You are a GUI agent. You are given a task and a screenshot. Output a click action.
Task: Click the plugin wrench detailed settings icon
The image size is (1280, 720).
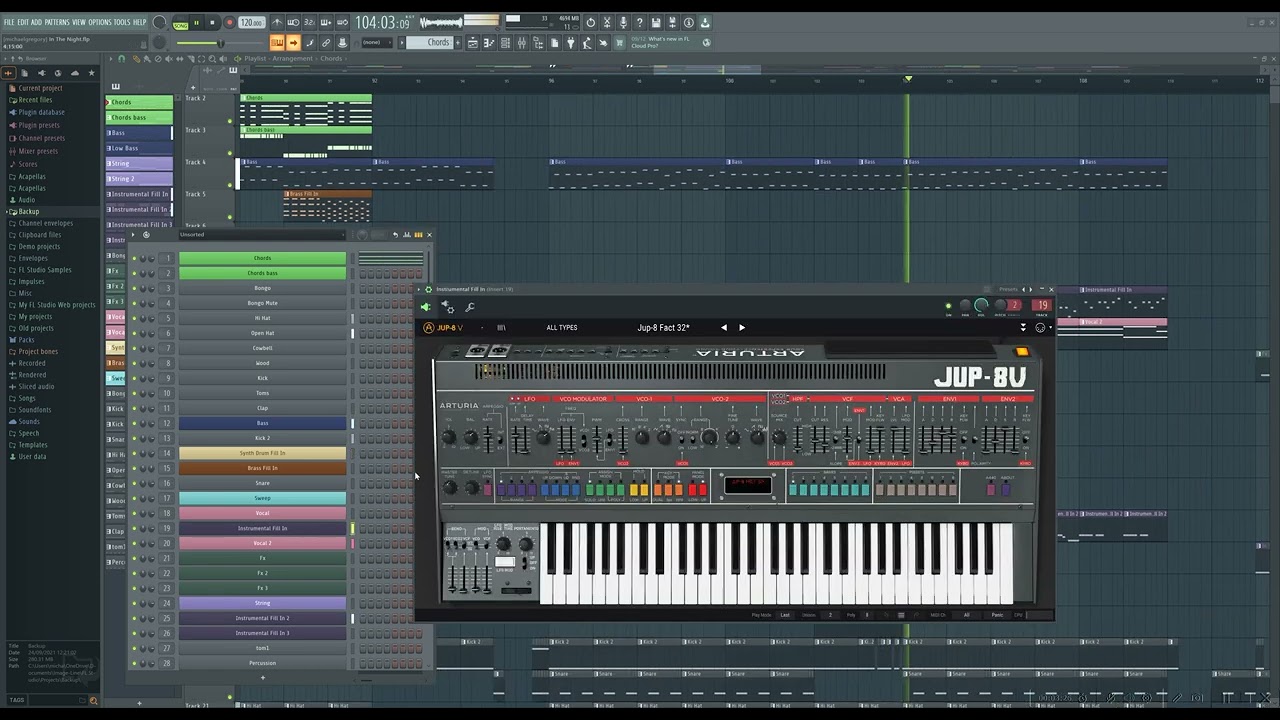point(470,308)
